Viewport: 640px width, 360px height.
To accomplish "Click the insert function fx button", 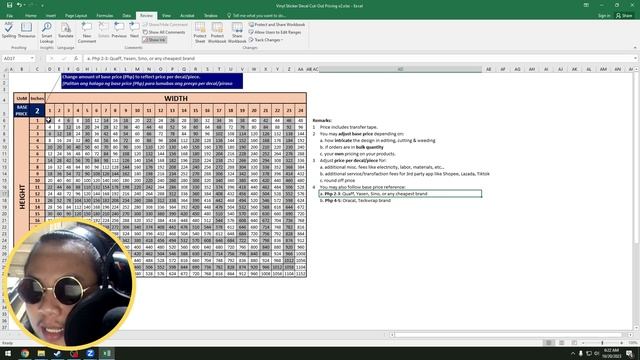I will 76,58.
